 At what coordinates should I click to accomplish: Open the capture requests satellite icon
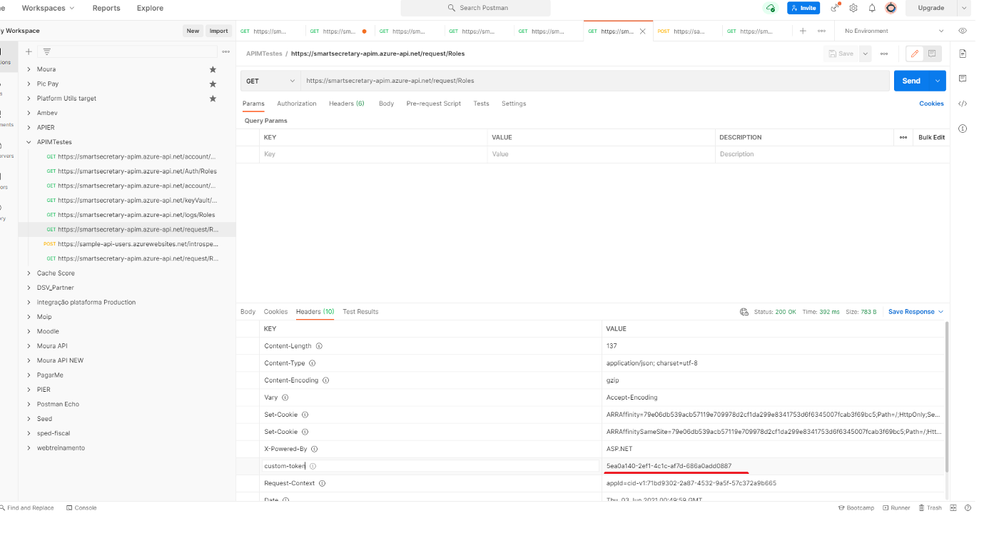pyautogui.click(x=835, y=8)
